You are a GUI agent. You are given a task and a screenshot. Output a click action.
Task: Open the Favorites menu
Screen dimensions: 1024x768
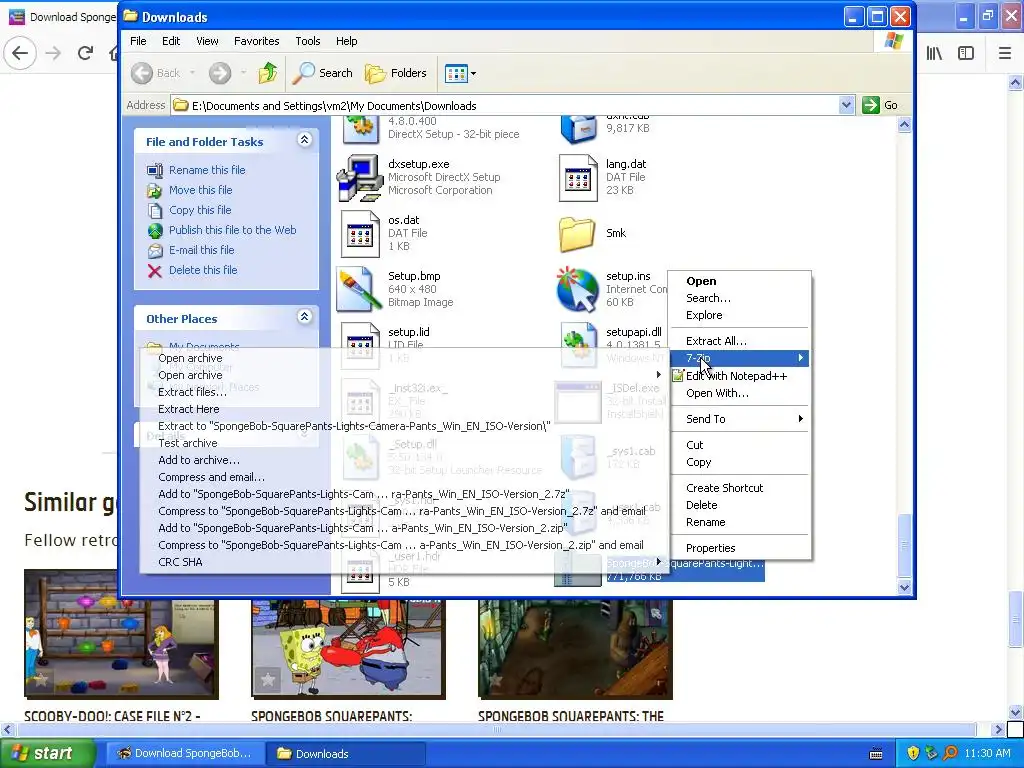(257, 41)
